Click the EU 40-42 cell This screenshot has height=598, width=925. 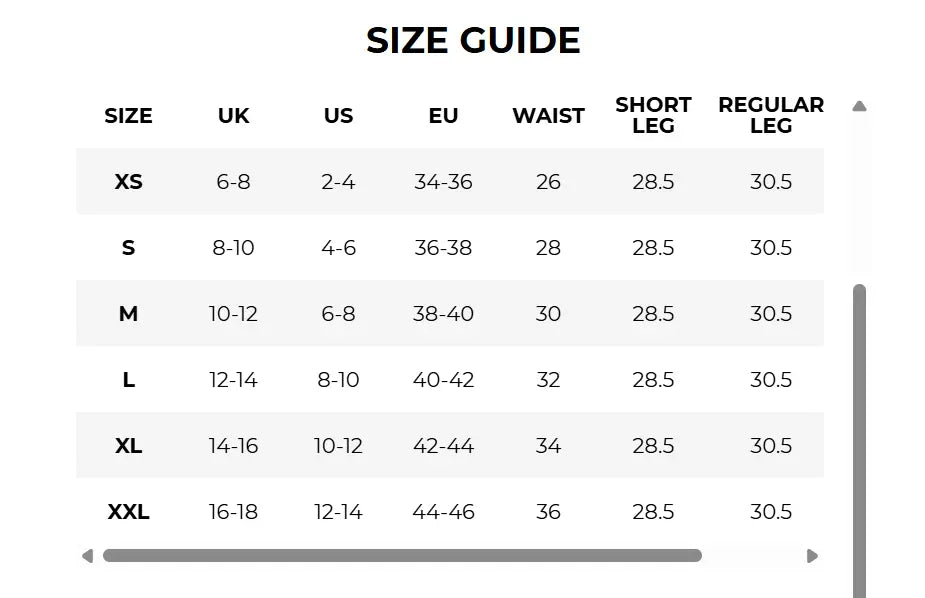(443, 380)
